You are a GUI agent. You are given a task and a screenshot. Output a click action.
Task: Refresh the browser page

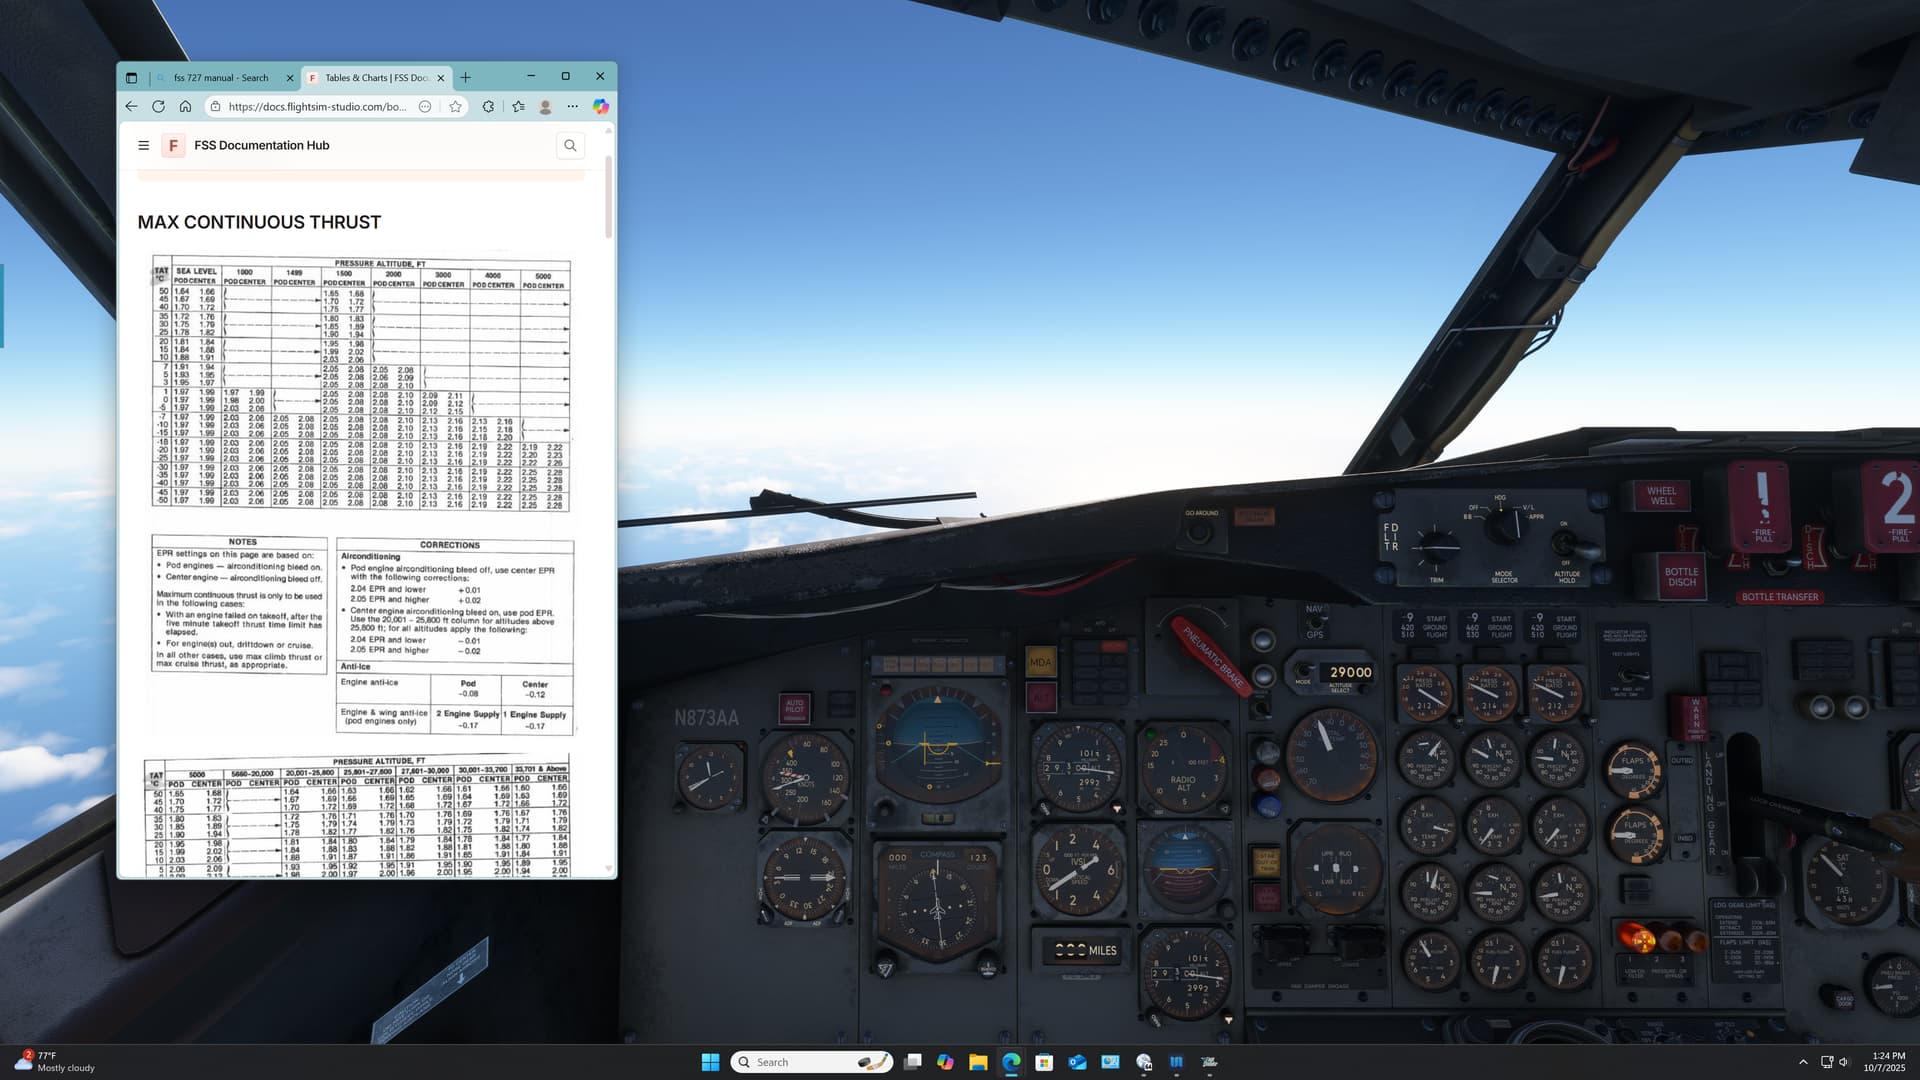(158, 106)
